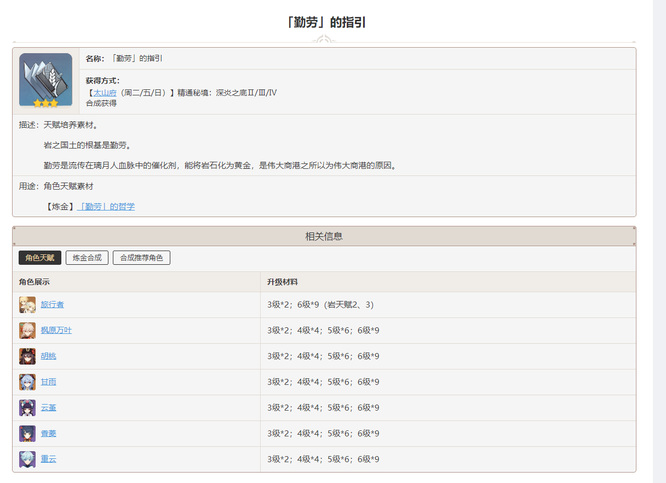Switch to the 角色天赋 tab
This screenshot has width=666, height=483.
tap(40, 258)
